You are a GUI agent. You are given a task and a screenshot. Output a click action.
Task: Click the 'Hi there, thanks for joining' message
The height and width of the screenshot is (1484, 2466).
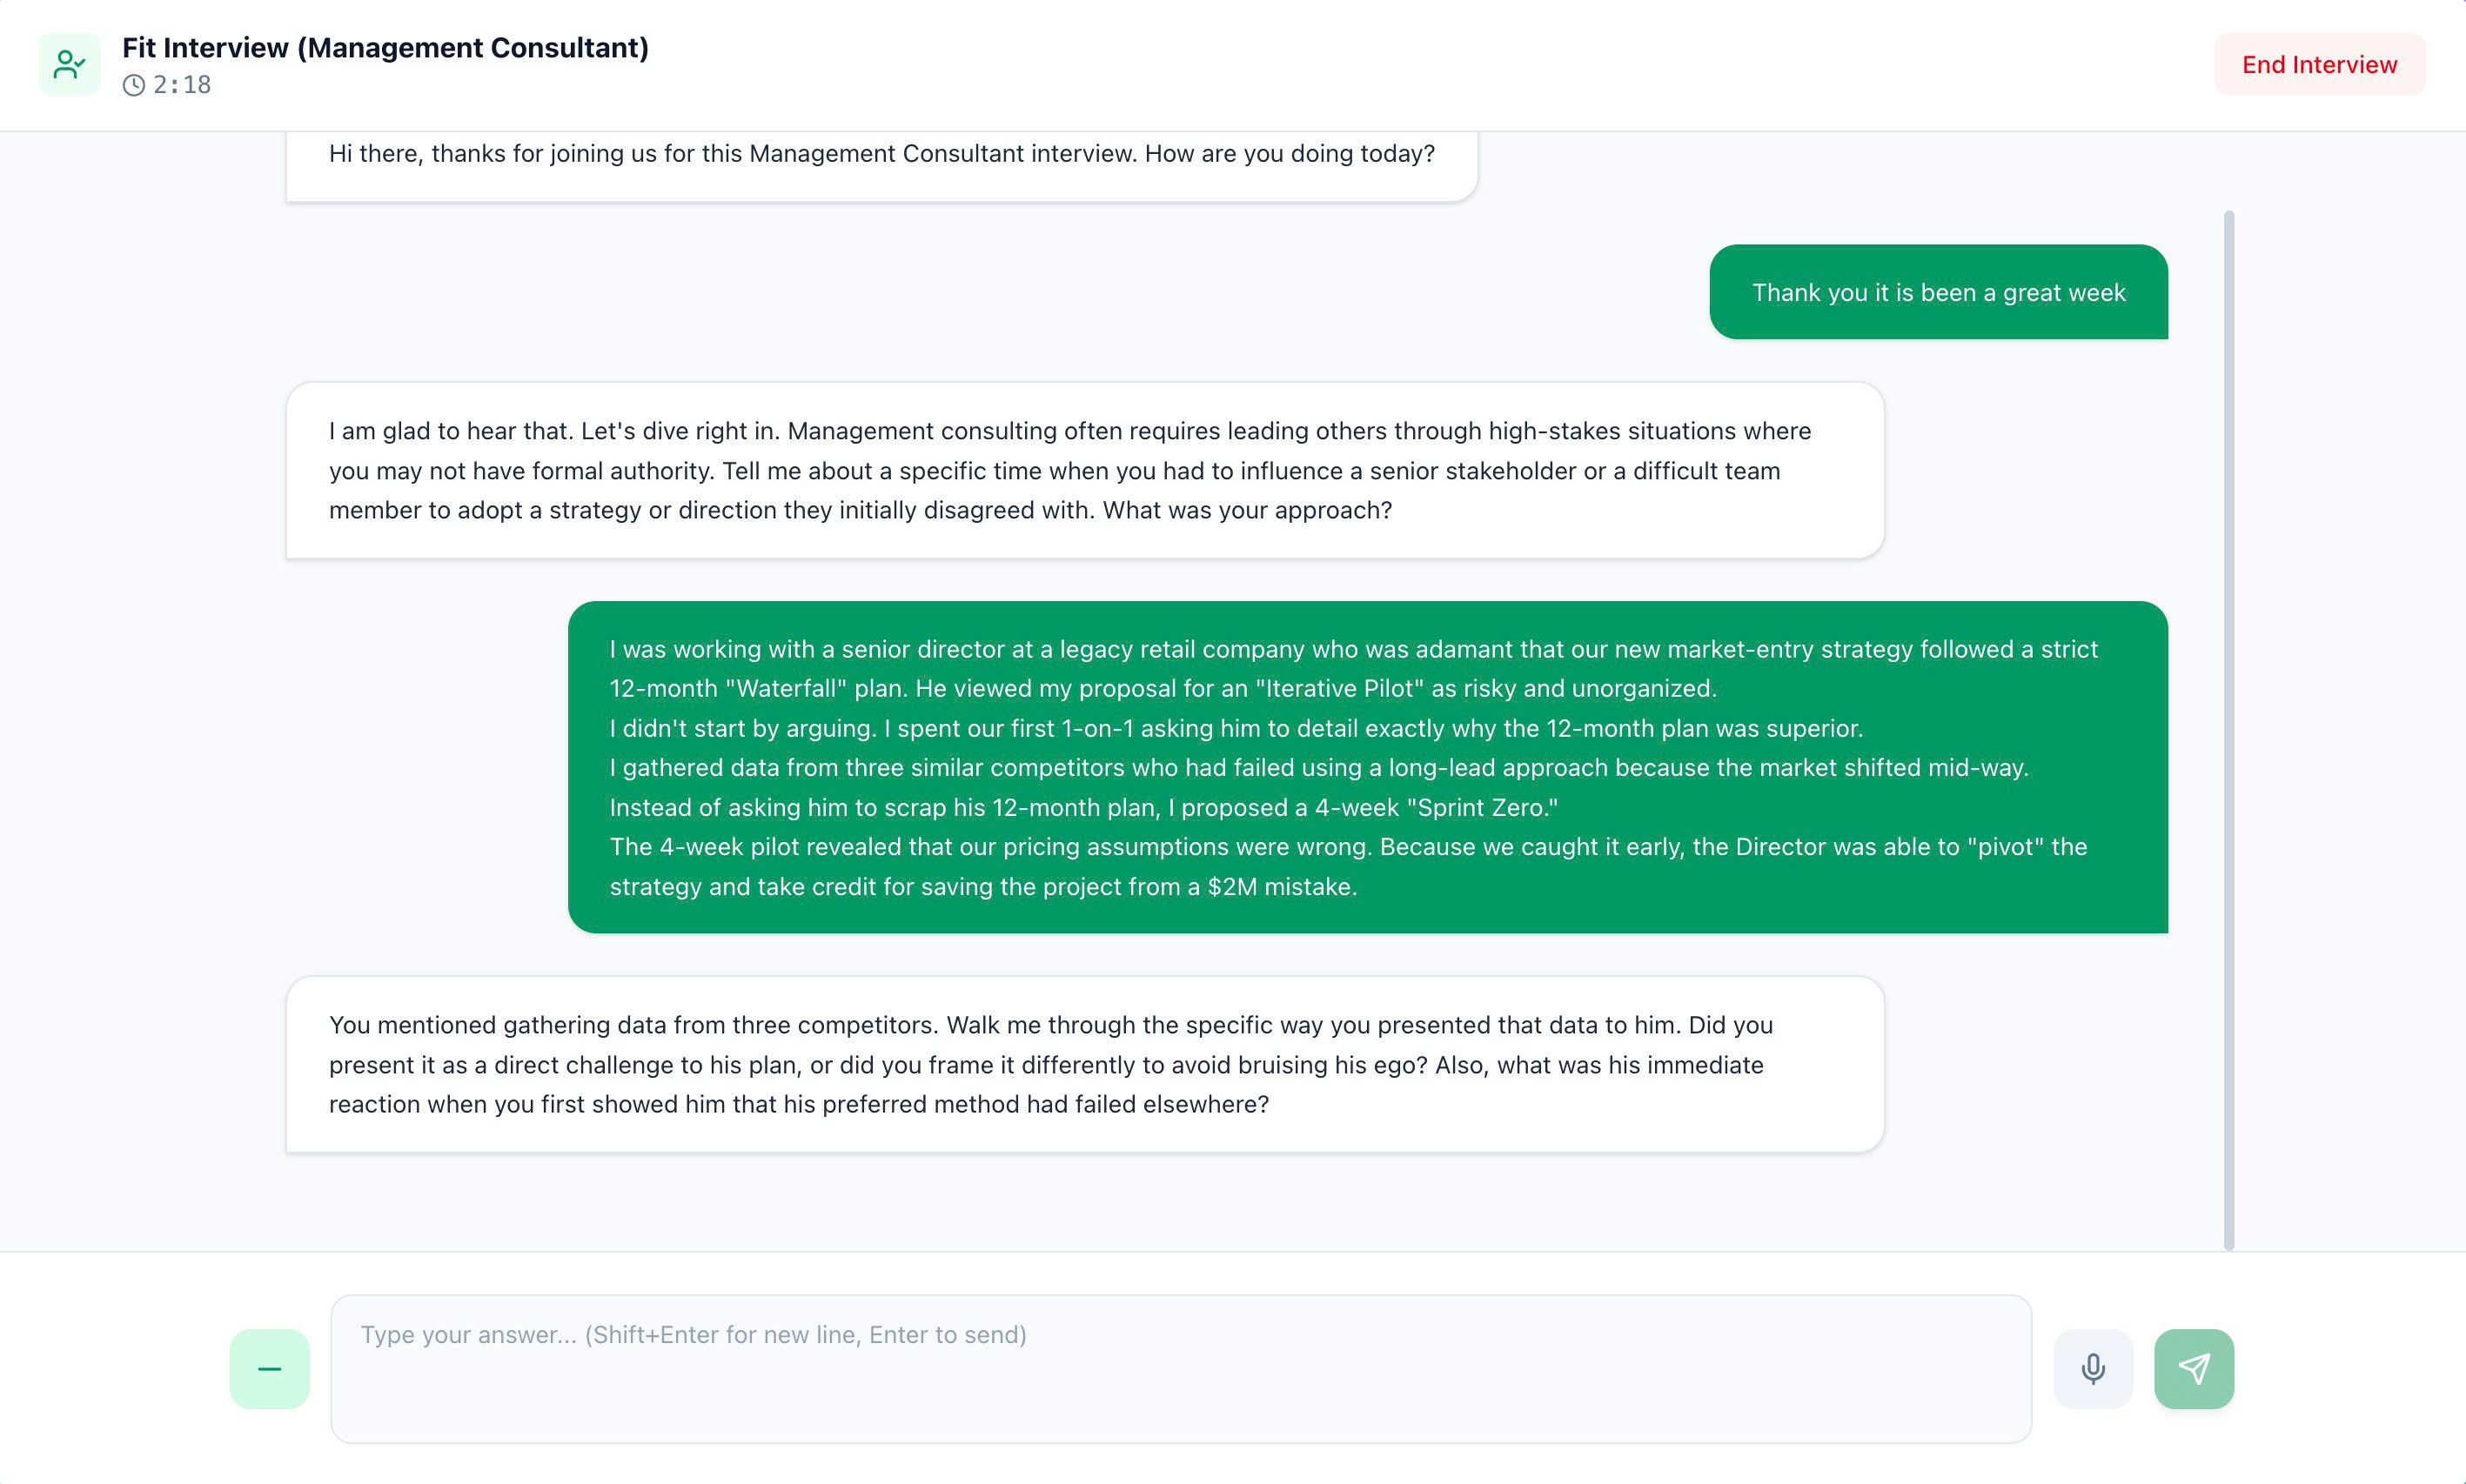[881, 154]
